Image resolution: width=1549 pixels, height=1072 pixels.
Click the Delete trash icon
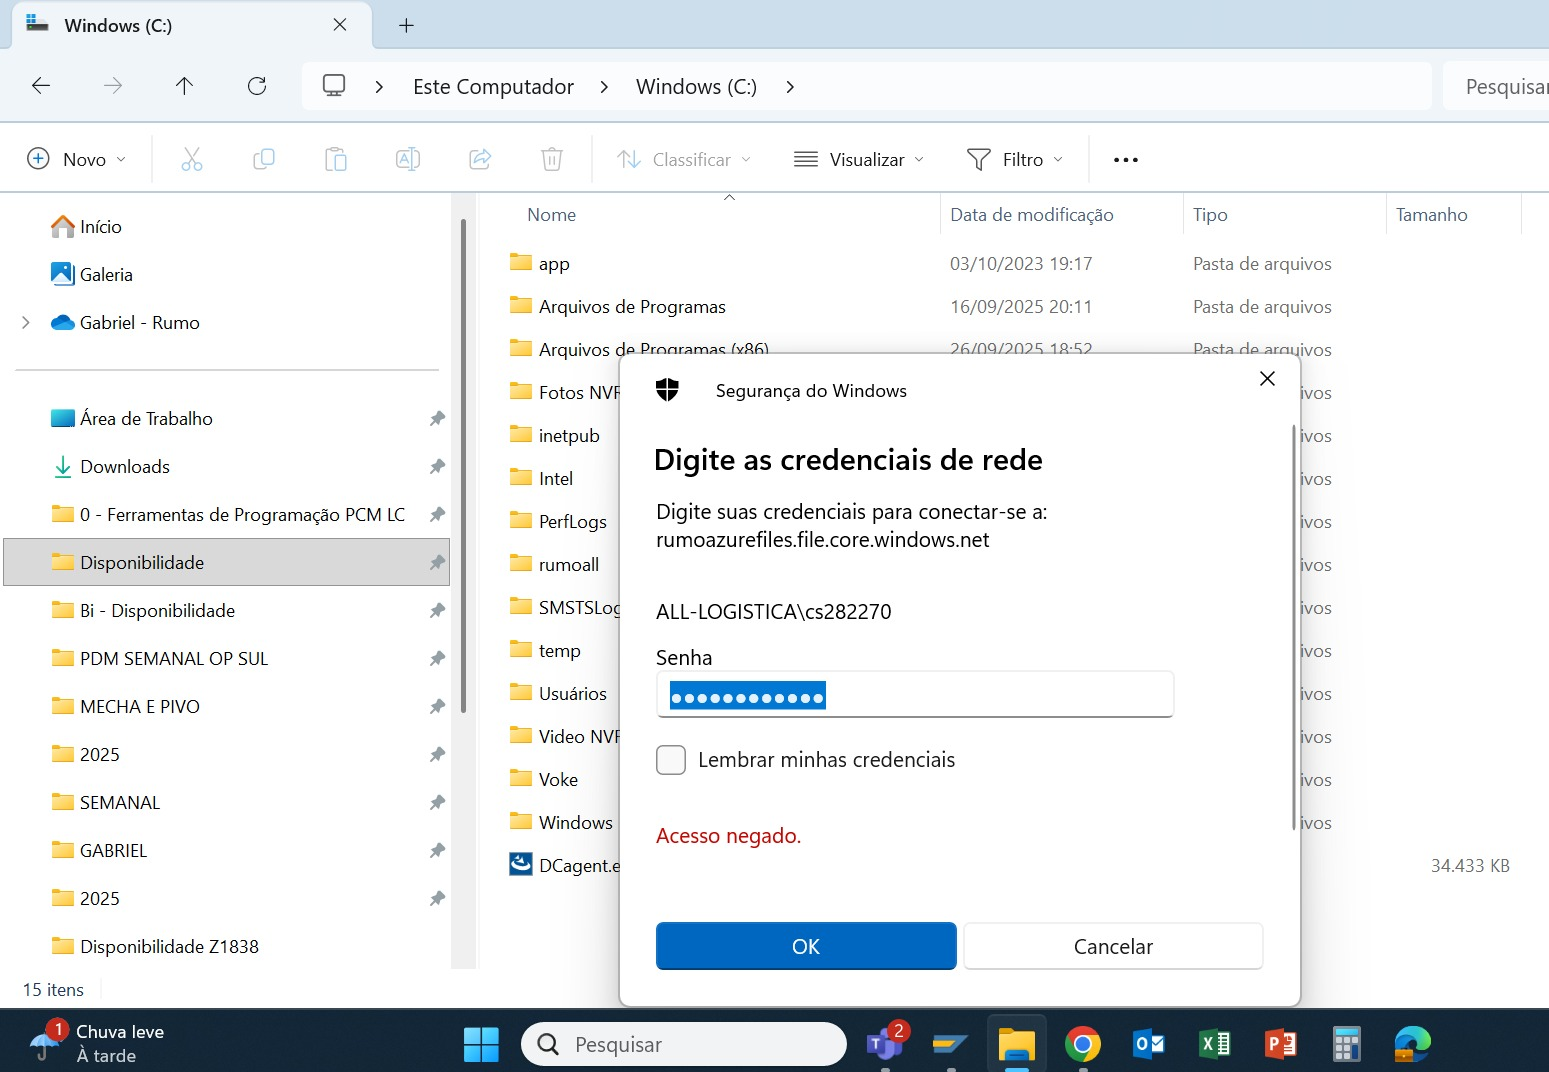point(552,159)
